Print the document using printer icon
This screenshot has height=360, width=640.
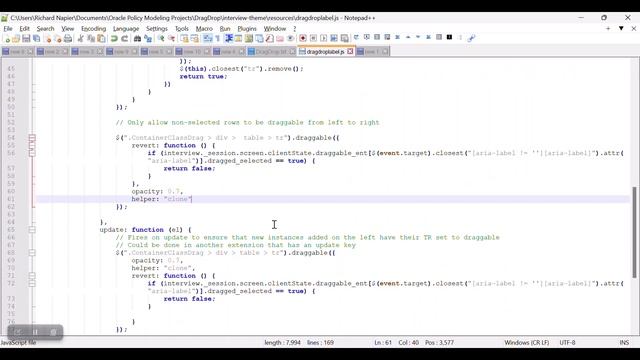click(68, 38)
